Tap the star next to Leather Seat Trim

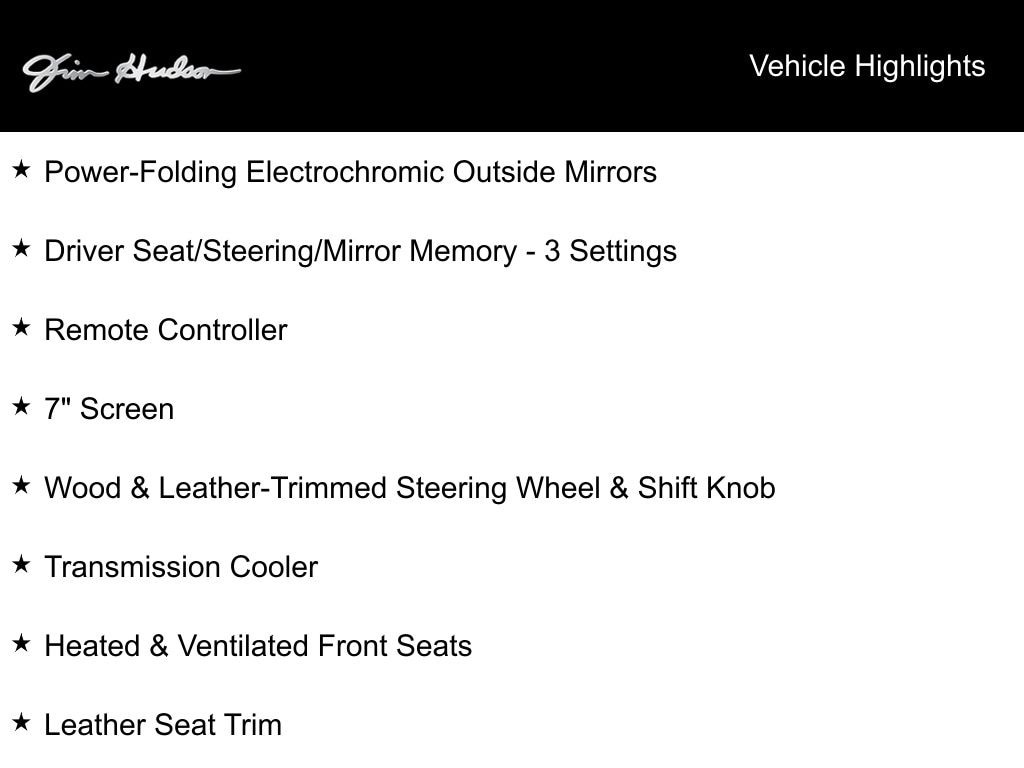21,723
